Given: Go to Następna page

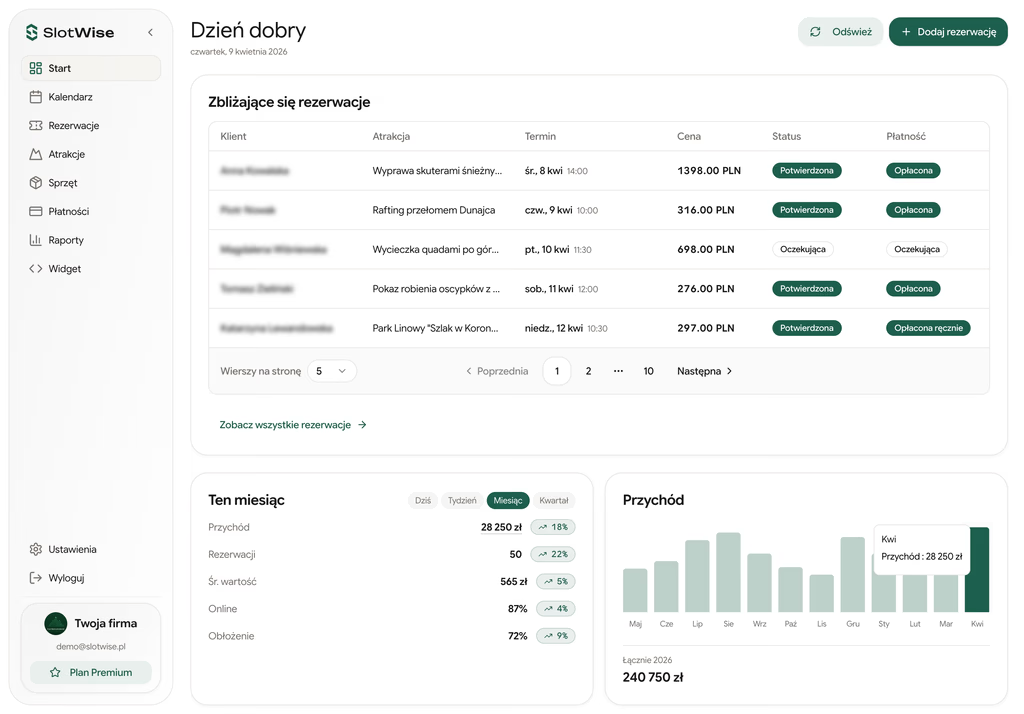Looking at the screenshot, I should pyautogui.click(x=704, y=371).
